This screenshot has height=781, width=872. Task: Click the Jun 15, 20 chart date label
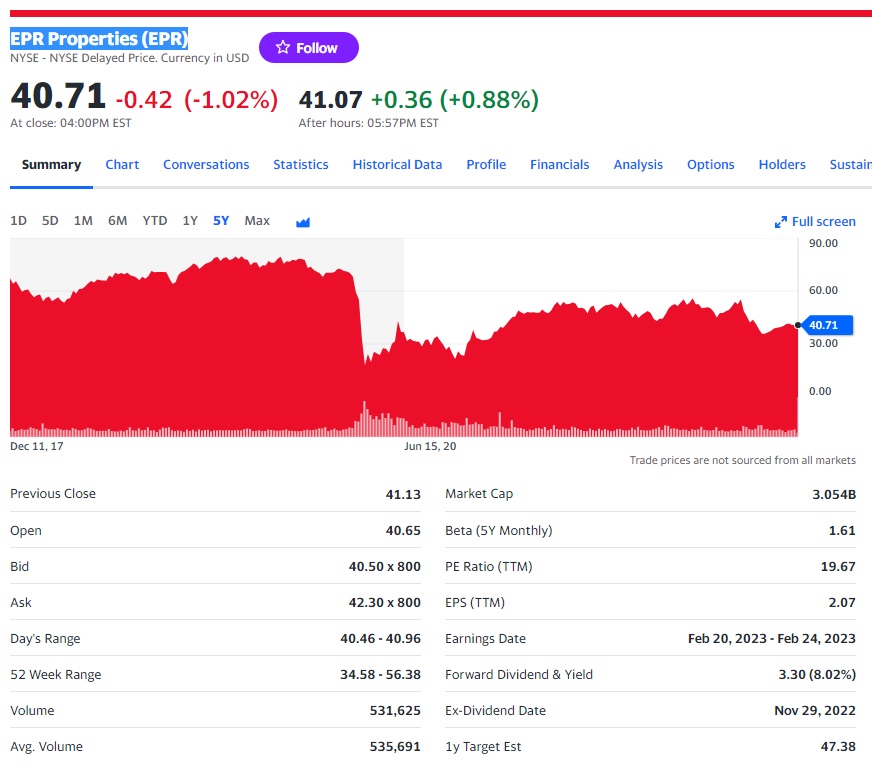coord(430,446)
